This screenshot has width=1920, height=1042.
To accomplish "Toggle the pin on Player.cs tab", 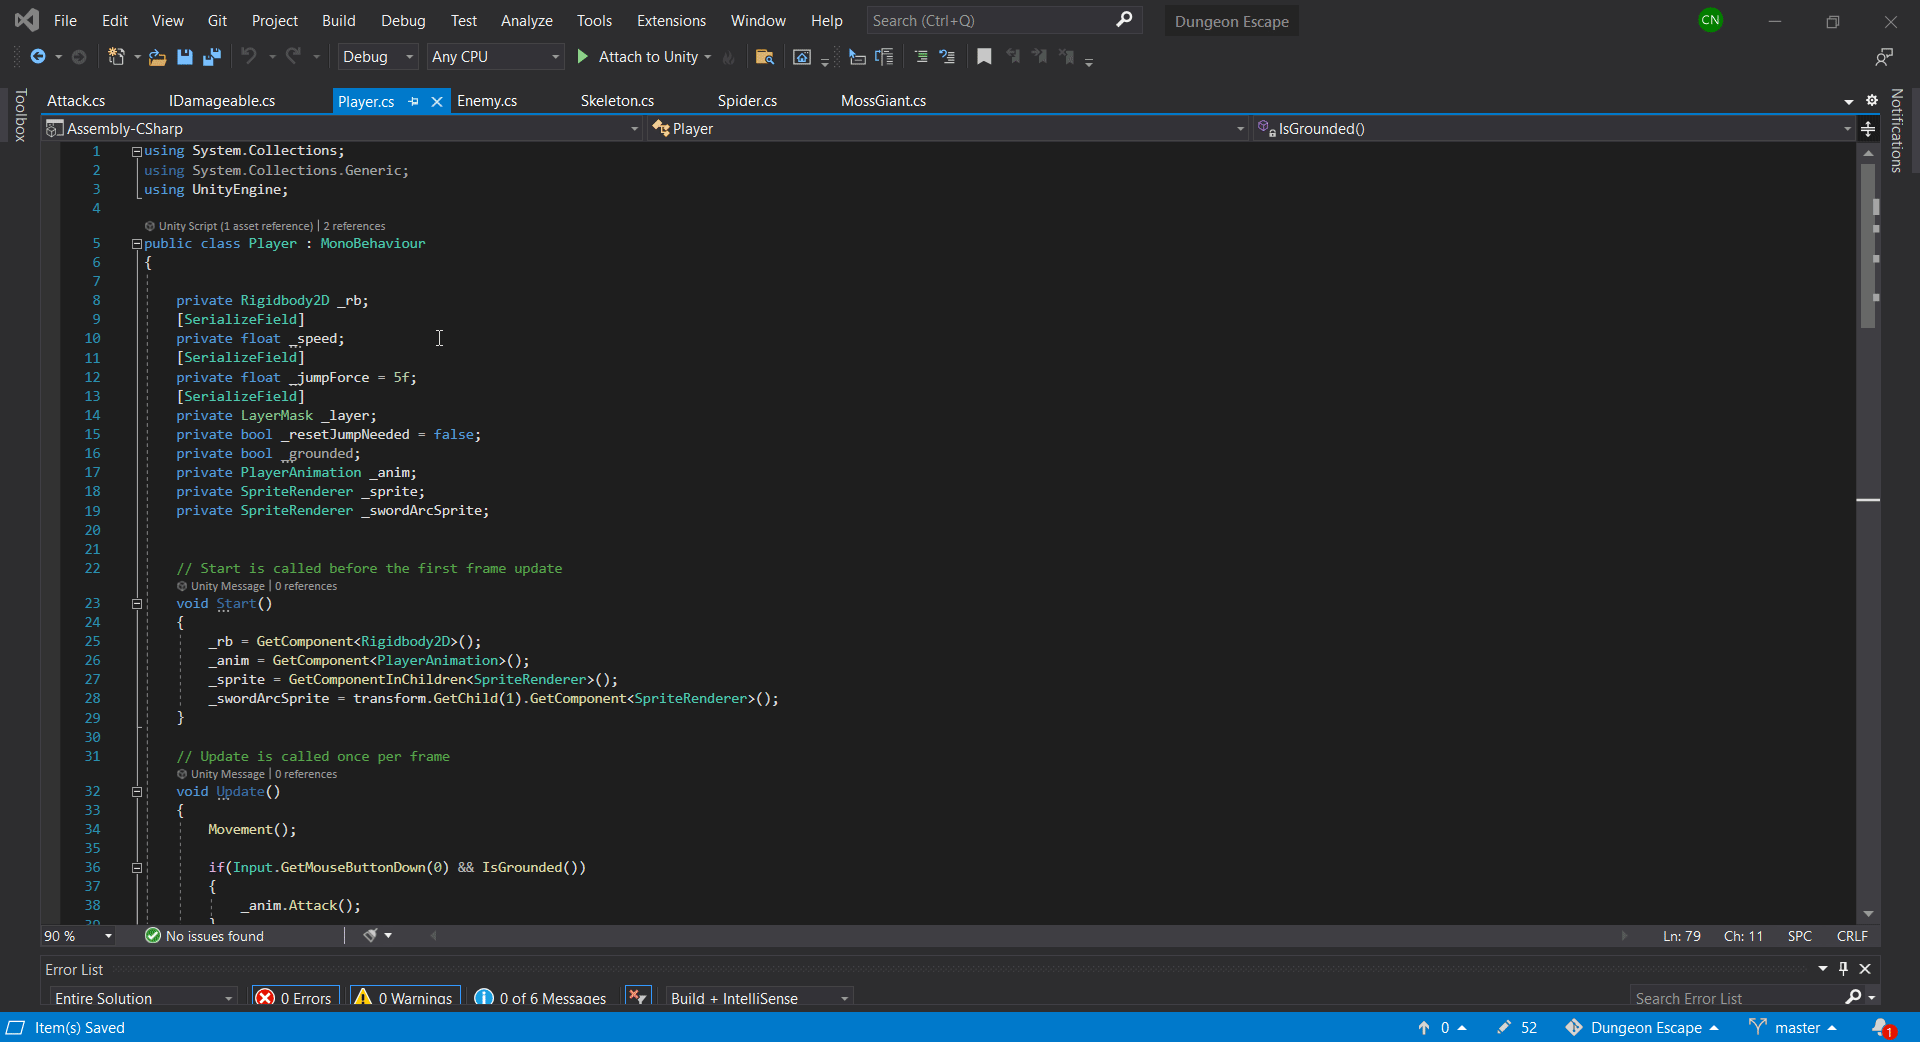I will click(414, 101).
